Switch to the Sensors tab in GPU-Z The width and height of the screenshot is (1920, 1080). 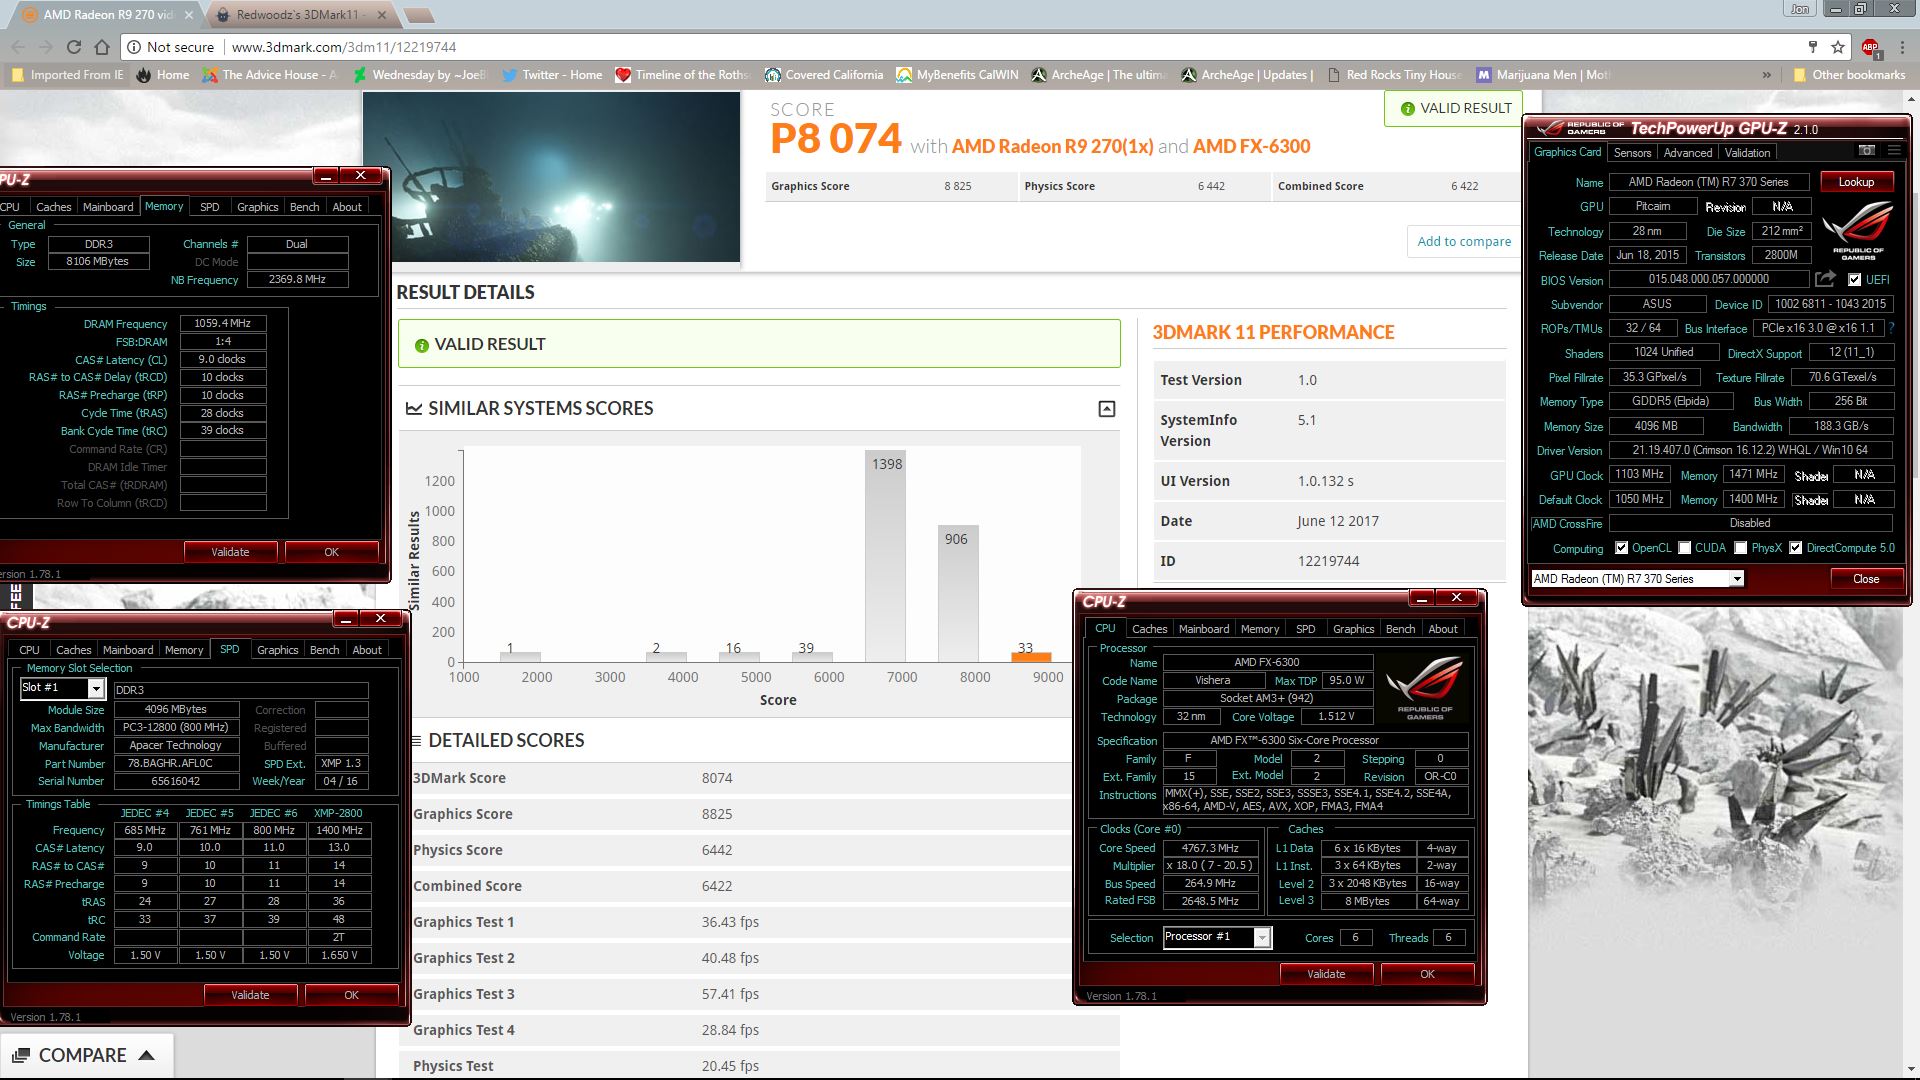(1632, 153)
